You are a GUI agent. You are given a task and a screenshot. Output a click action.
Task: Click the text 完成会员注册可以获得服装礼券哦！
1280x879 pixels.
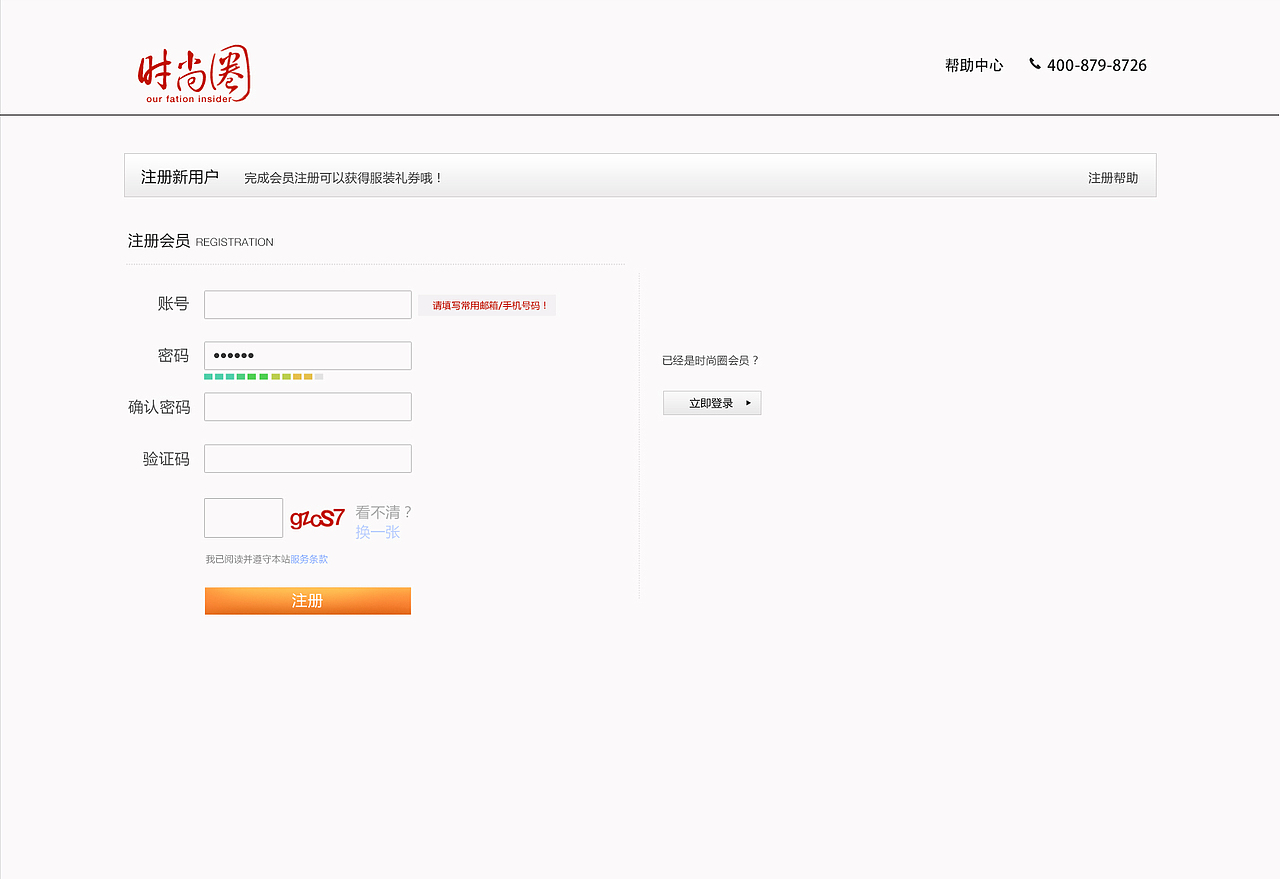(344, 178)
